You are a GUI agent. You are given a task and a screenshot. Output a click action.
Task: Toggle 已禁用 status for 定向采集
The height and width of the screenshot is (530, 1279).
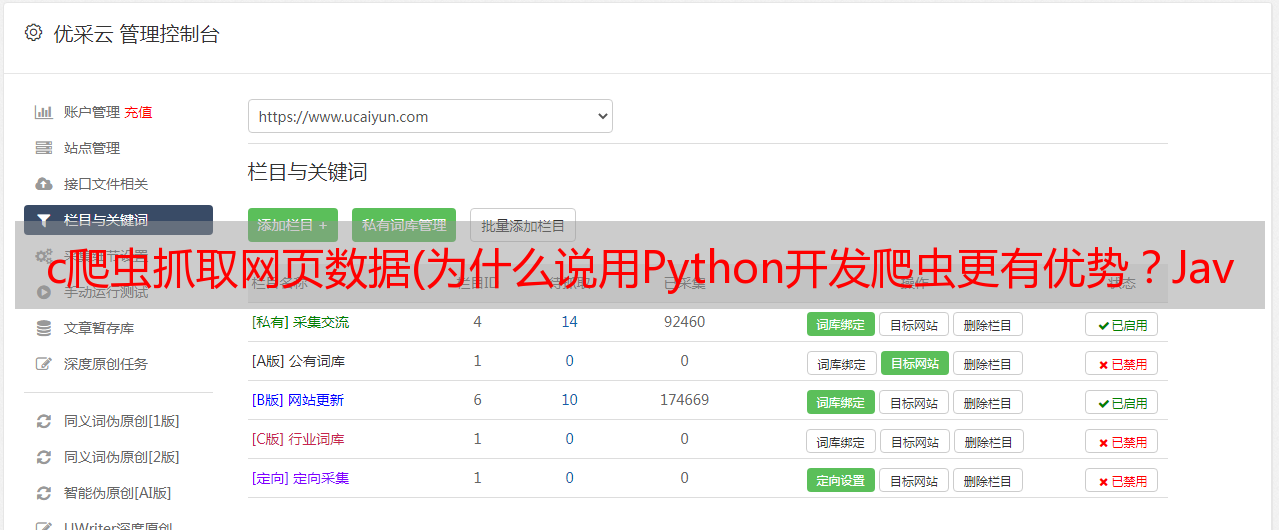click(x=1121, y=480)
